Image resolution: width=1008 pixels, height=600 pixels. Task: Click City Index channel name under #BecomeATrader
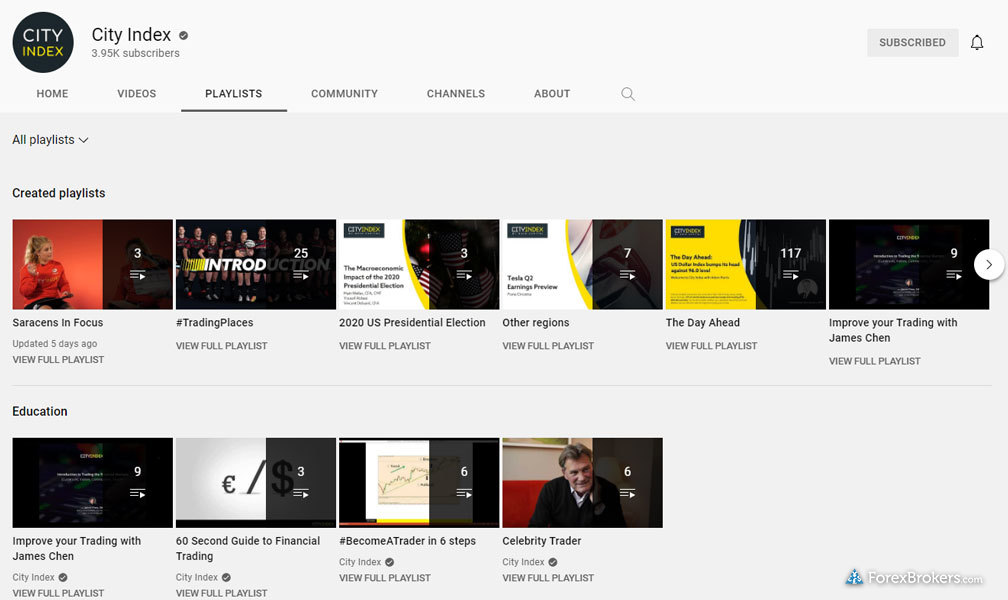[x=360, y=562]
